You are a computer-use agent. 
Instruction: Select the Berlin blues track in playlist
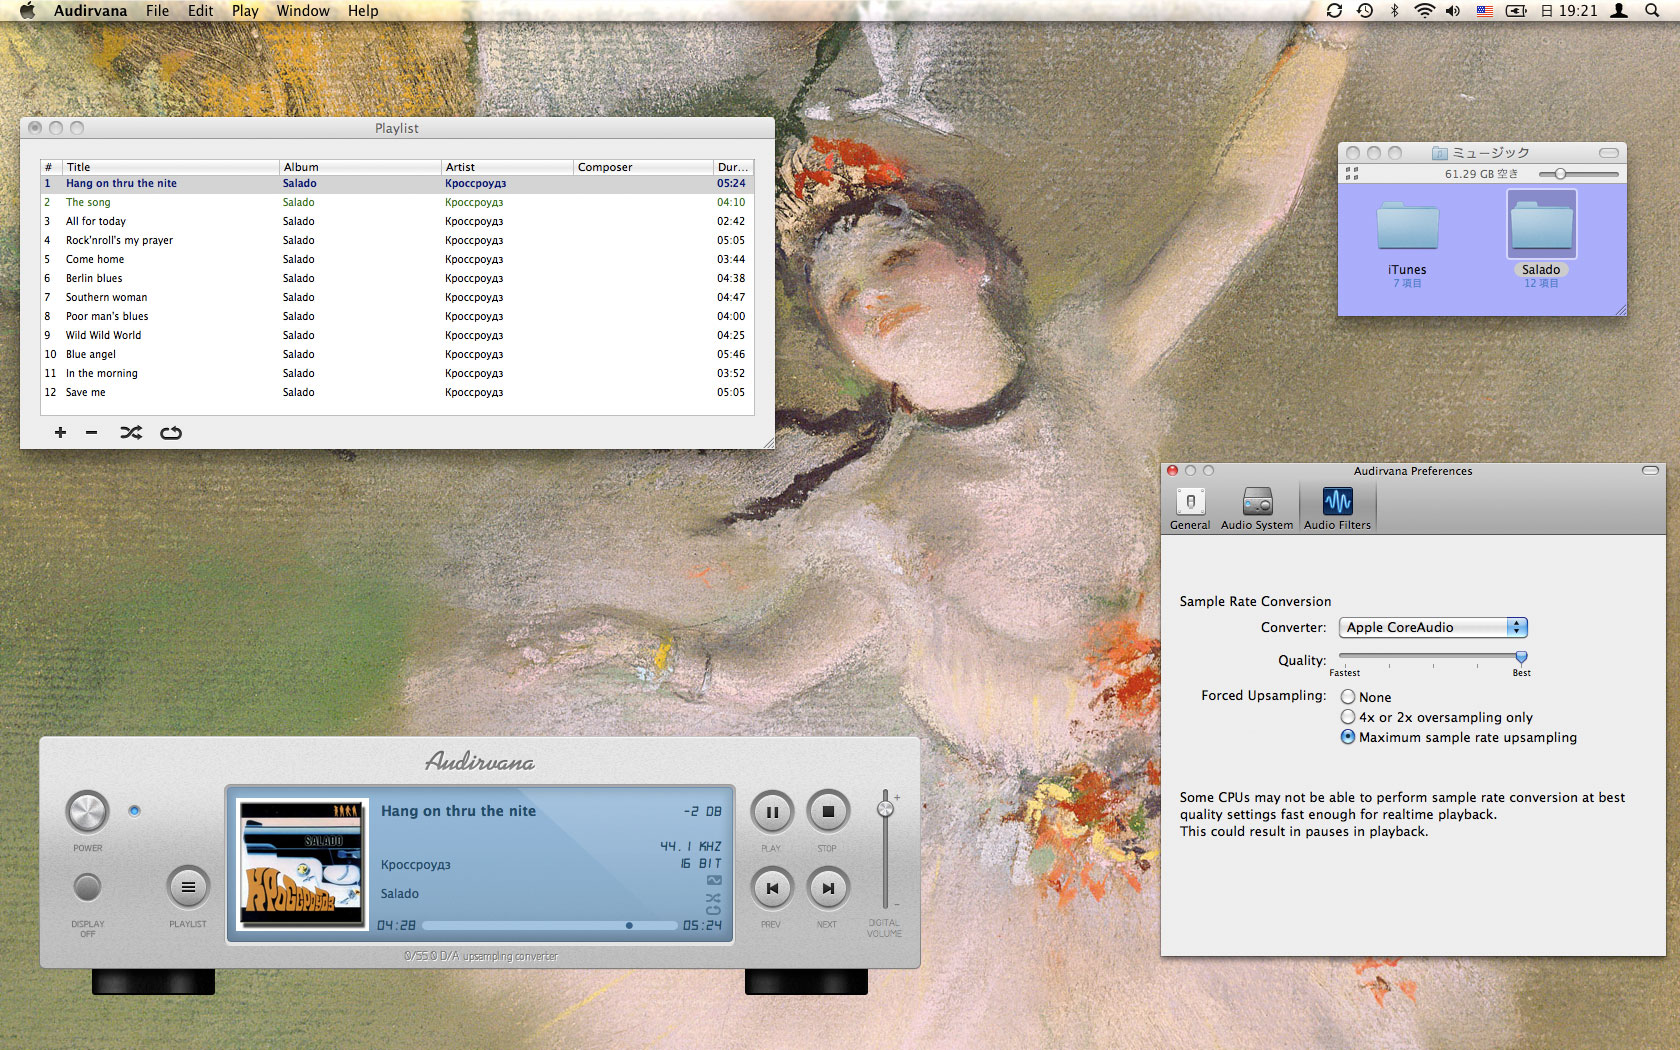(94, 278)
